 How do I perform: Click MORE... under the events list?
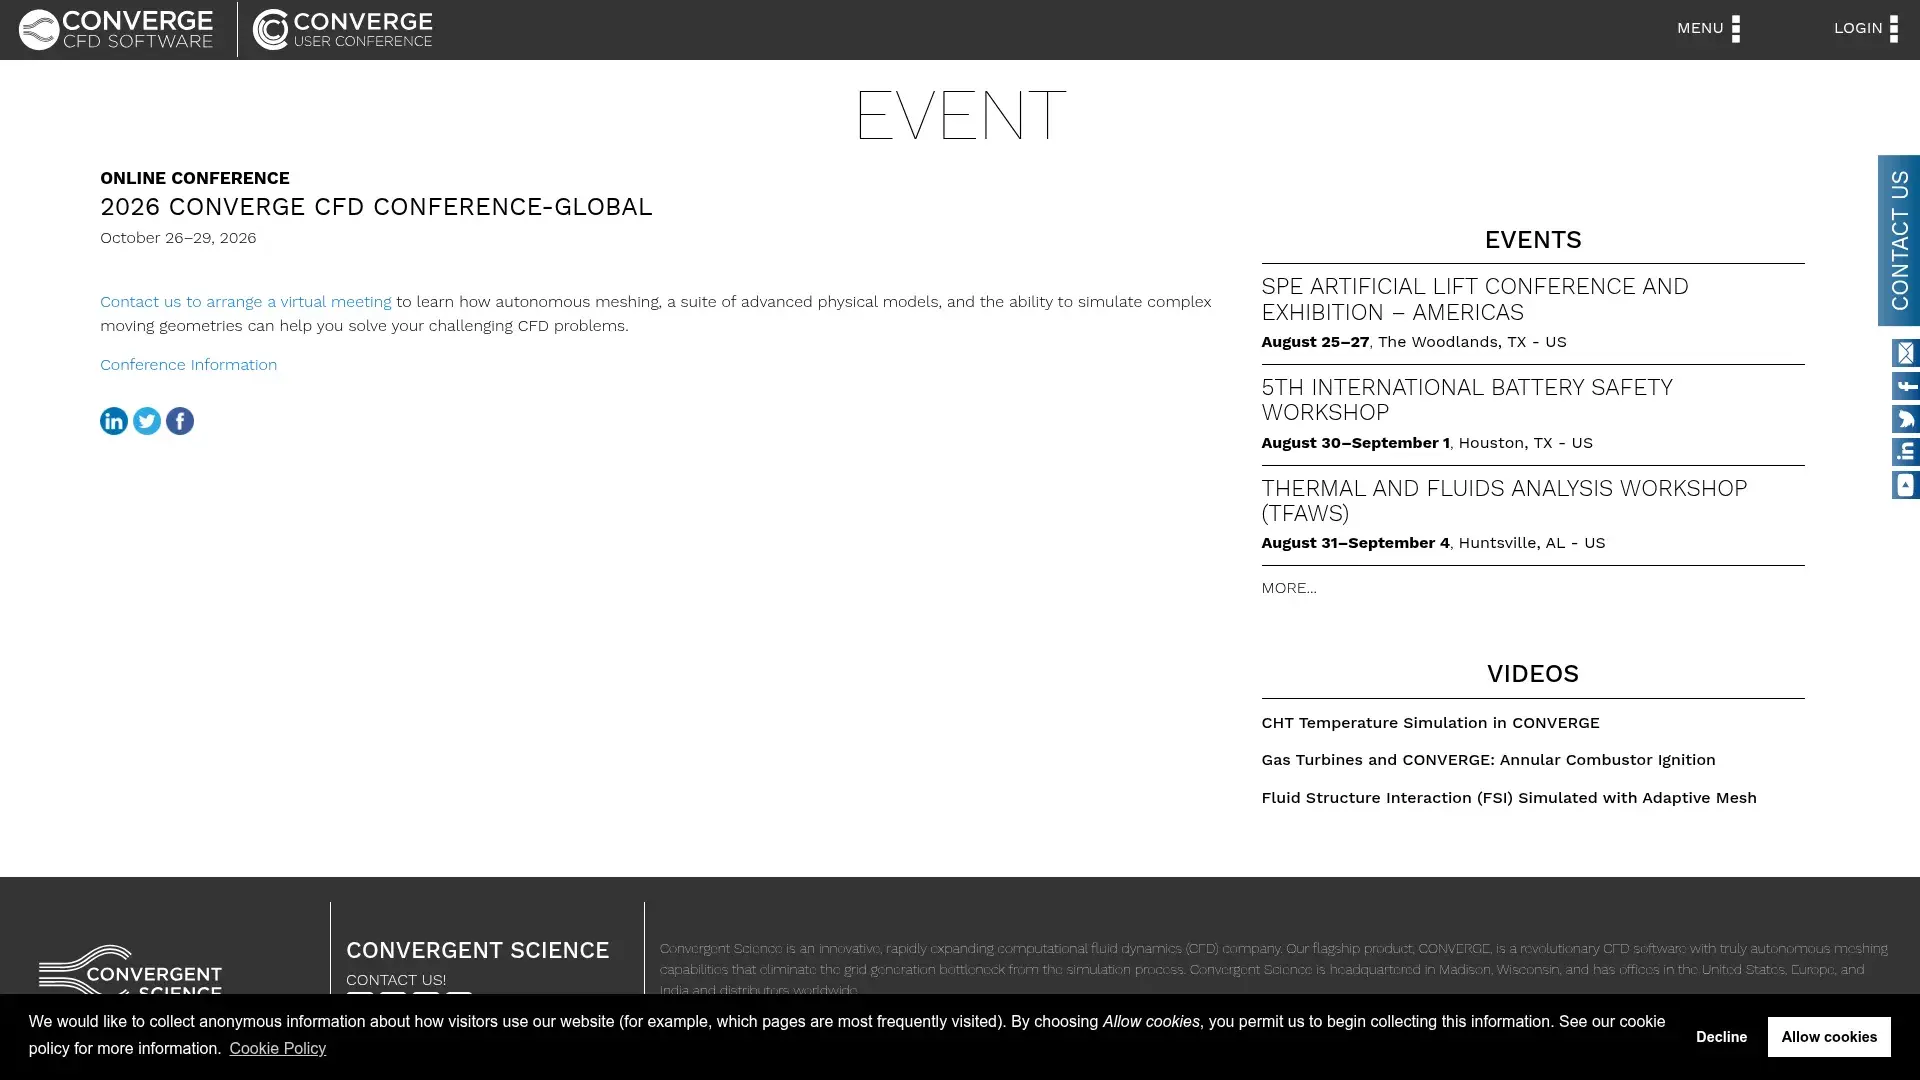tap(1288, 588)
